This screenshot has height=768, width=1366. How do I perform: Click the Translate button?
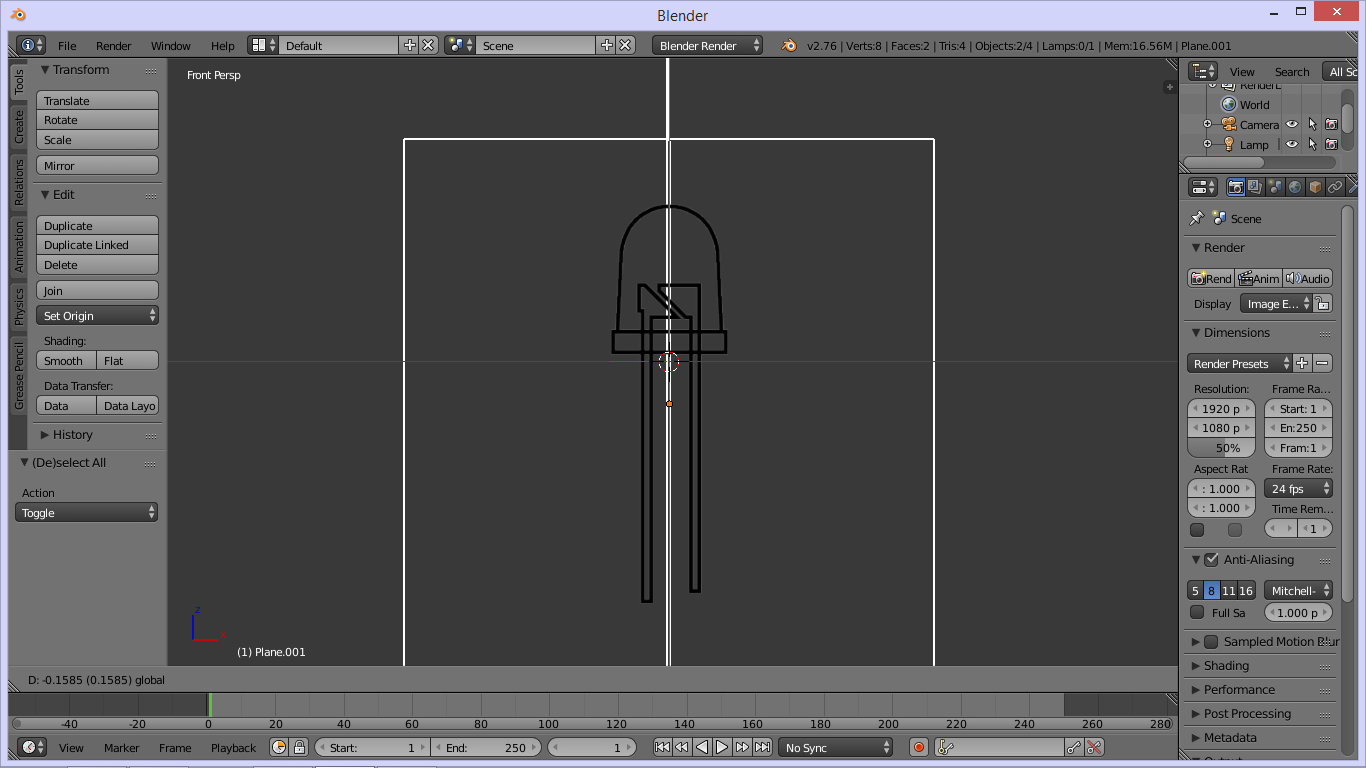click(98, 101)
